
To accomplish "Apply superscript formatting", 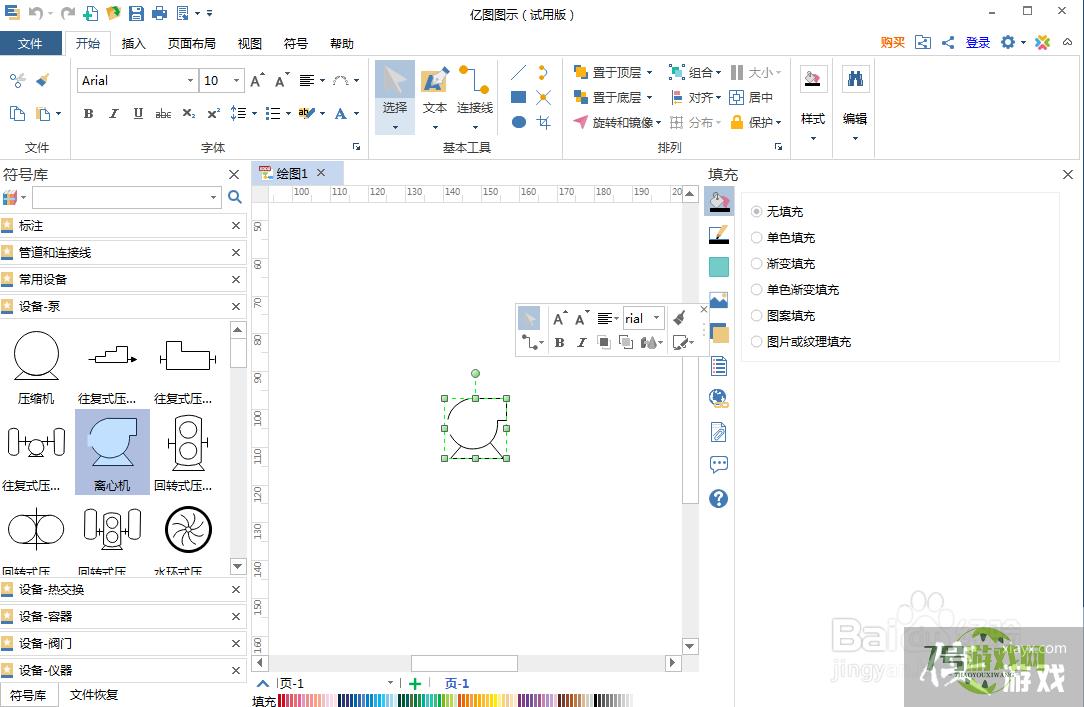I will tap(214, 113).
